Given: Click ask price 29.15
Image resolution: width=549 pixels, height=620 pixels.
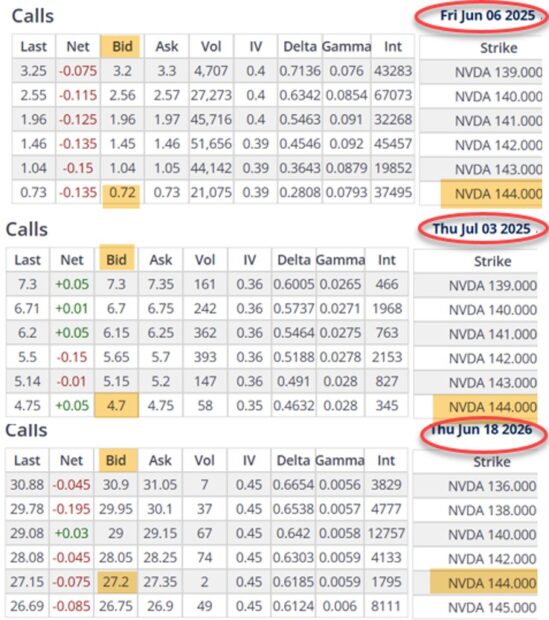Looking at the screenshot, I should click(x=160, y=533).
